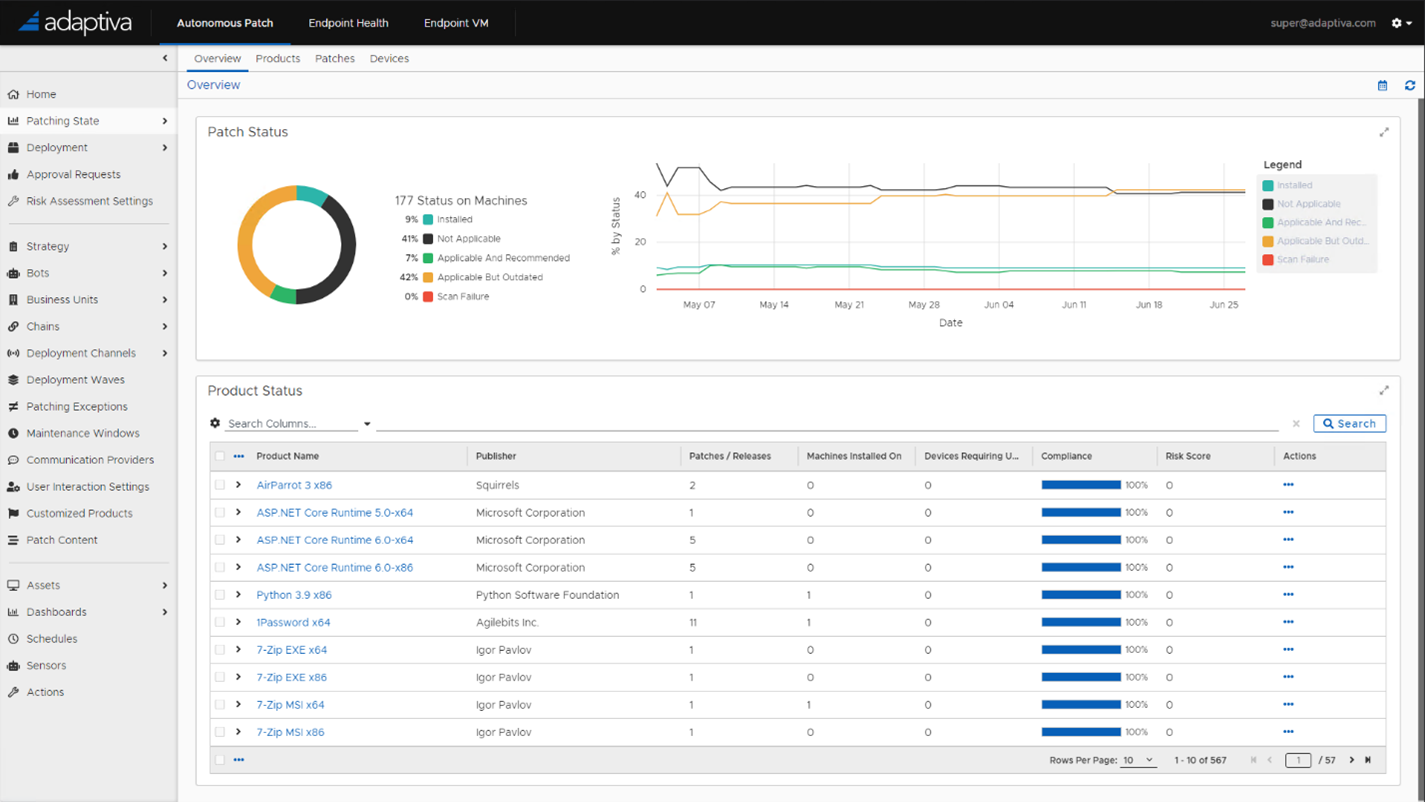
Task: Check the select-all checkbox in the table header
Action: coord(221,455)
